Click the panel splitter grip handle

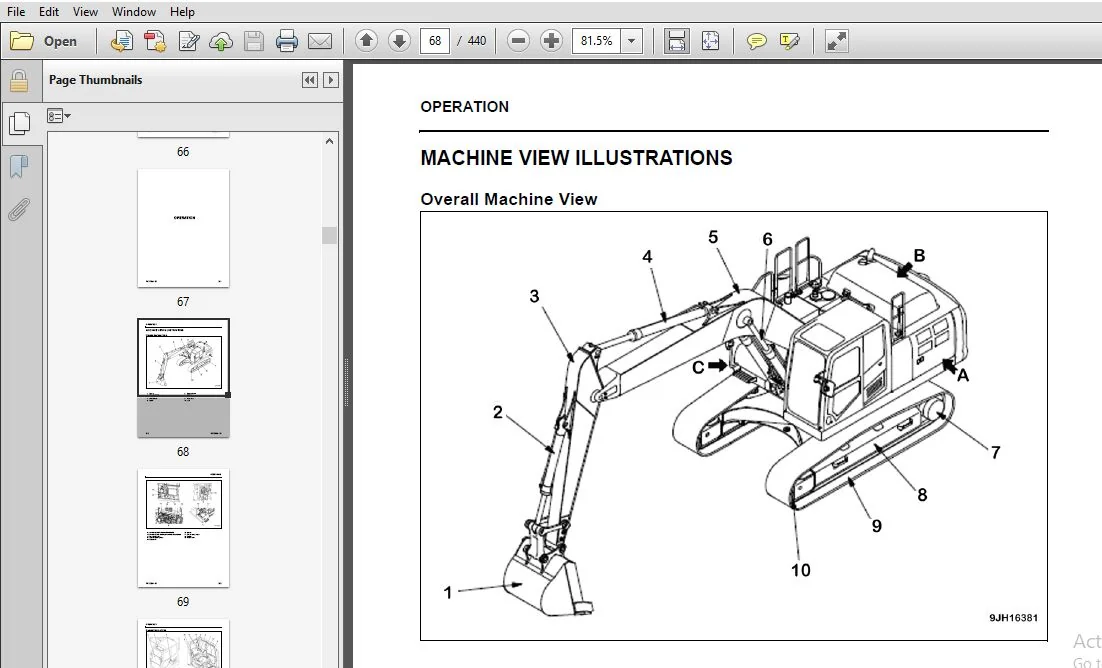click(346, 383)
